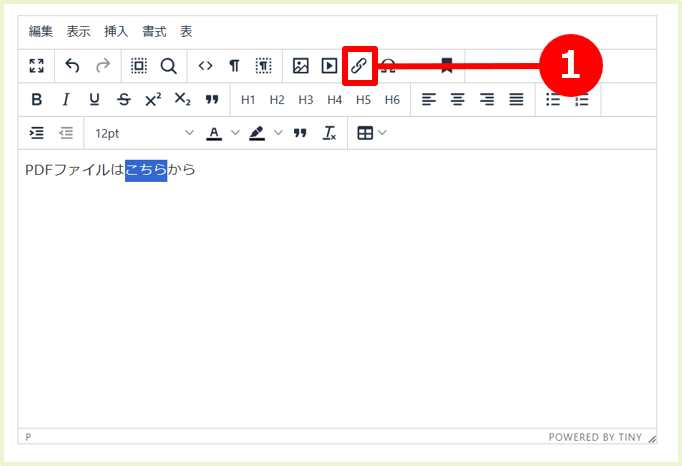The image size is (682, 466).
Task: Open the 編集 menu
Action: (x=41, y=31)
